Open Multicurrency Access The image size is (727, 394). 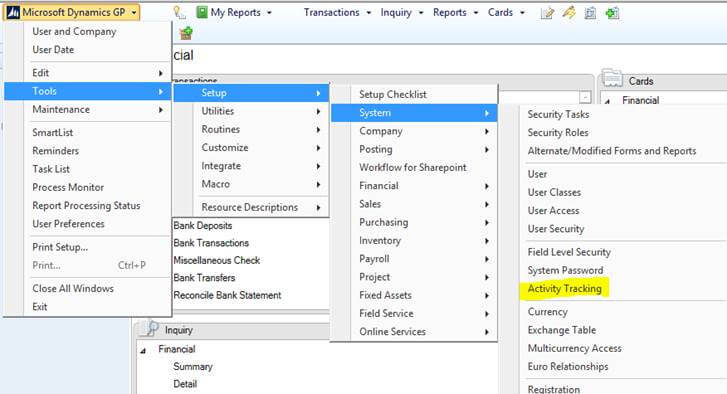(x=574, y=348)
